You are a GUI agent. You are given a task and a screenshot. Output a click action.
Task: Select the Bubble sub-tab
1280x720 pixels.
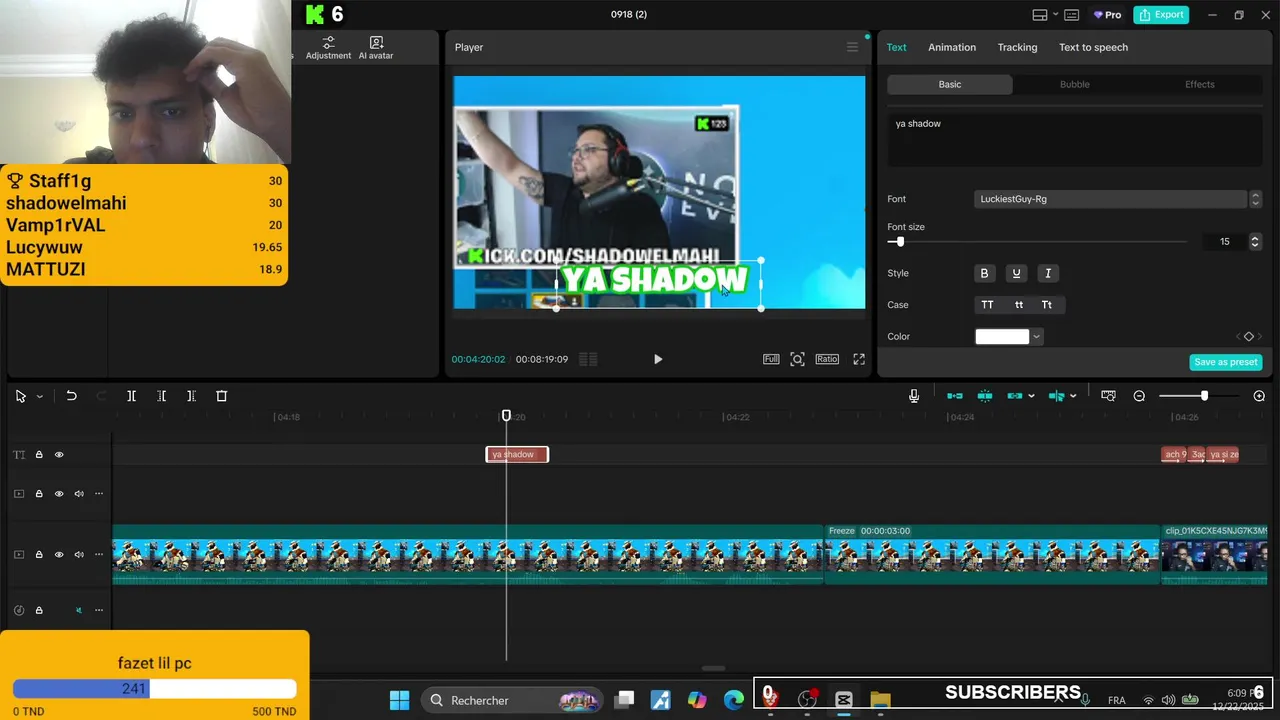[1075, 84]
